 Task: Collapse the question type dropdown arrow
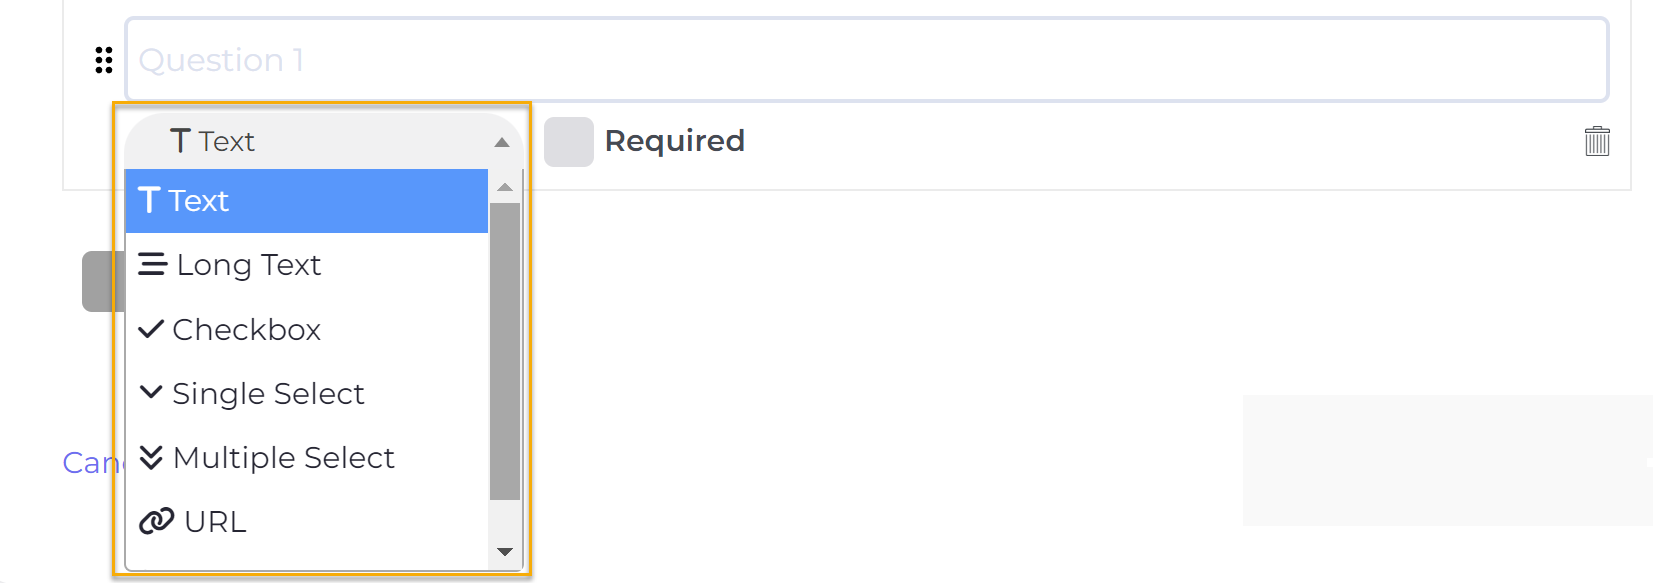(x=502, y=142)
